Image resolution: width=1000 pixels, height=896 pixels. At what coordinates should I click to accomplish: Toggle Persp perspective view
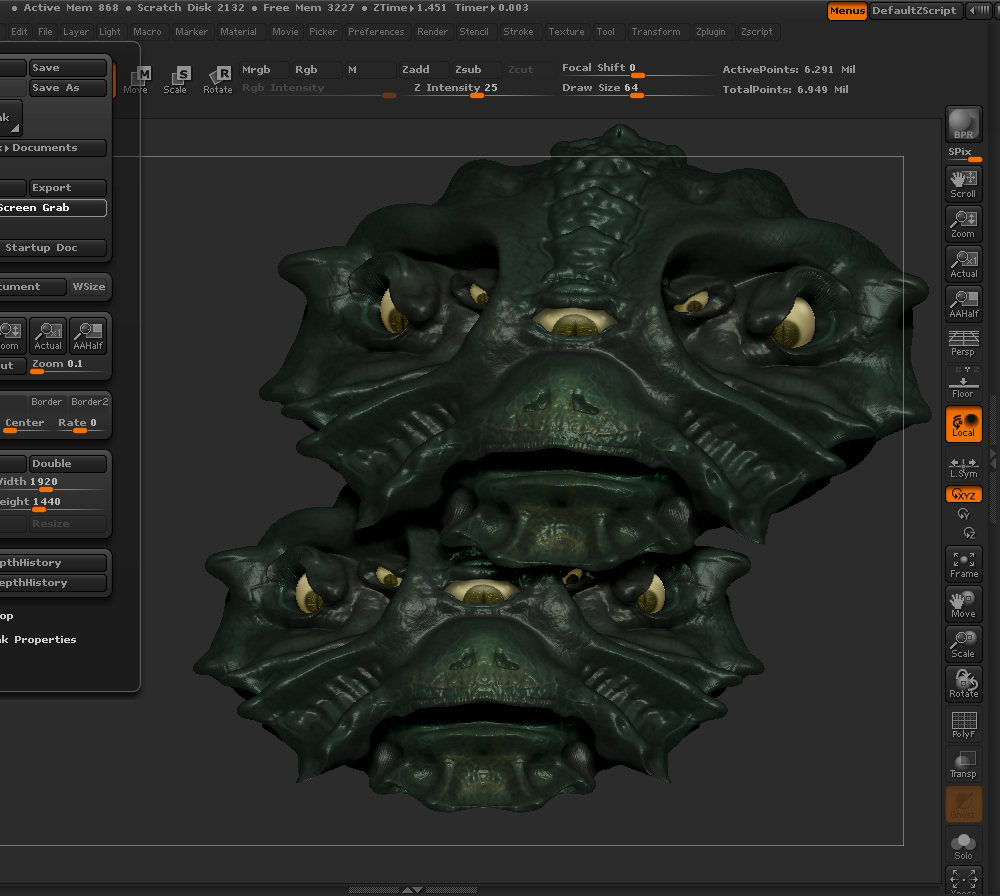963,344
